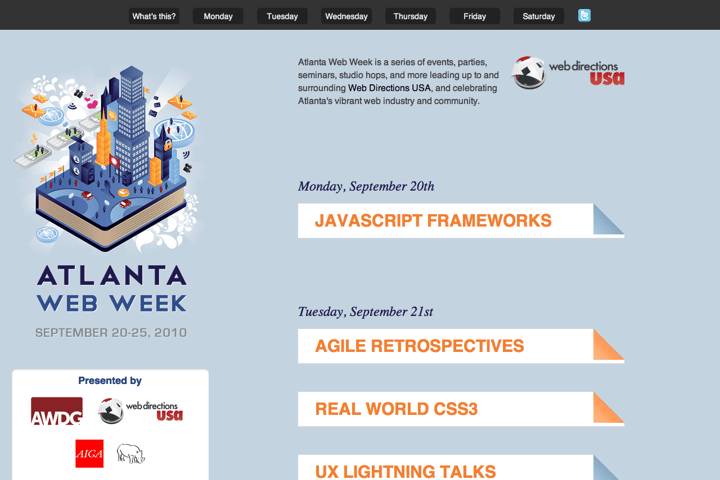Select Saturday in the top navigation

539,17
